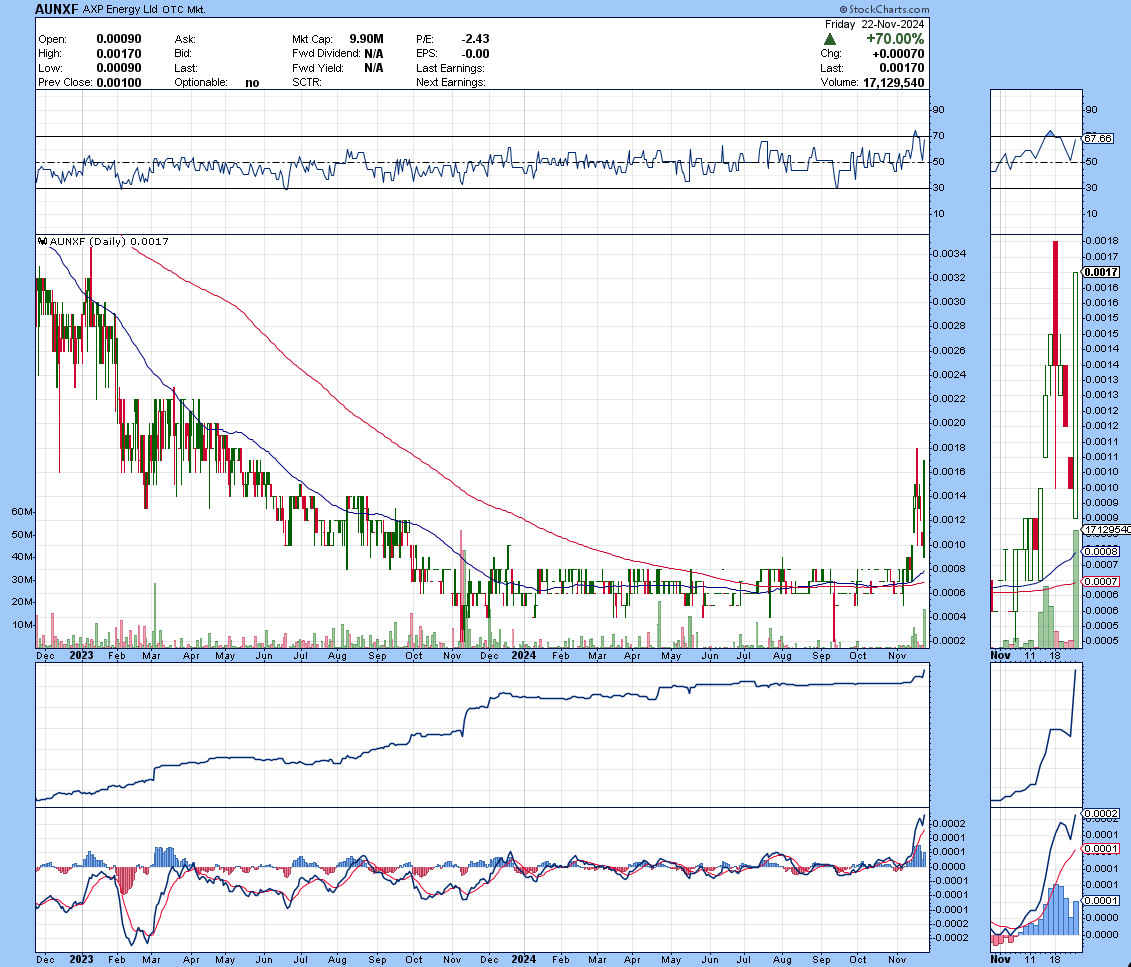Click the SCTR: label
Image resolution: width=1131 pixels, height=967 pixels.
coord(307,82)
